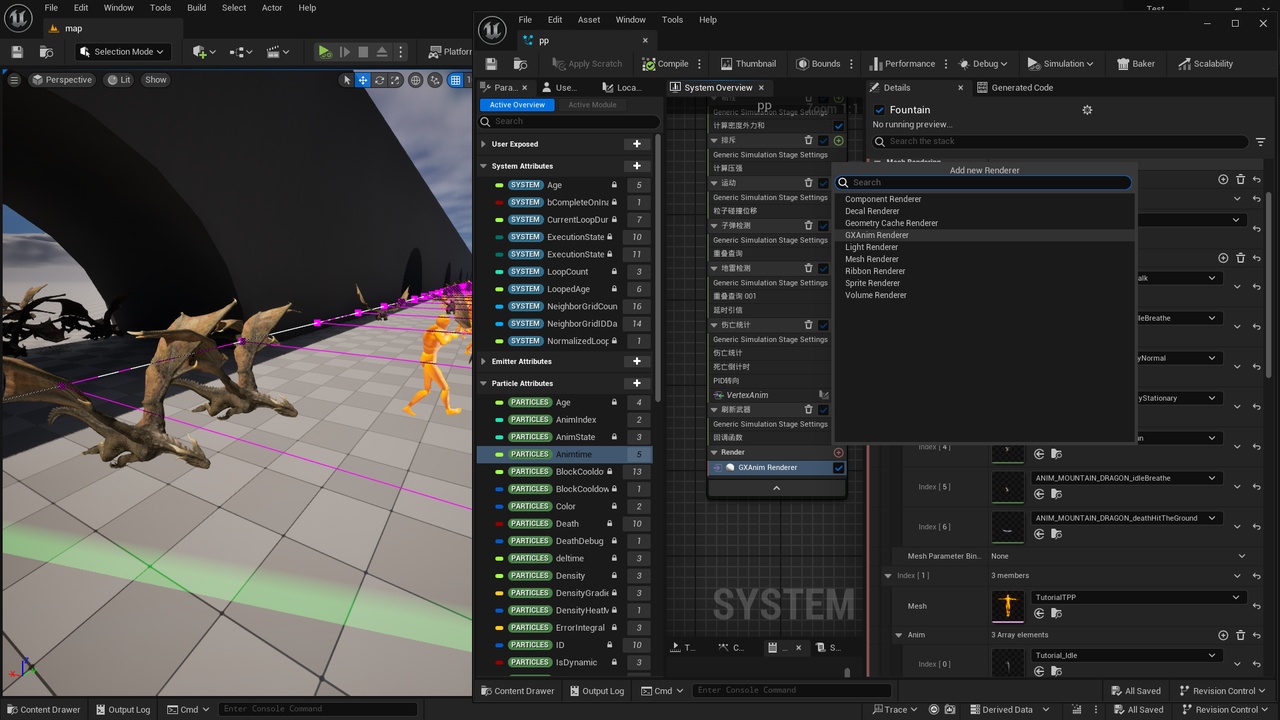1280x720 pixels.
Task: Open the ANIM_MOUNTAIN_DRAGON_deathHitTheGround dropdown
Action: [1125, 518]
